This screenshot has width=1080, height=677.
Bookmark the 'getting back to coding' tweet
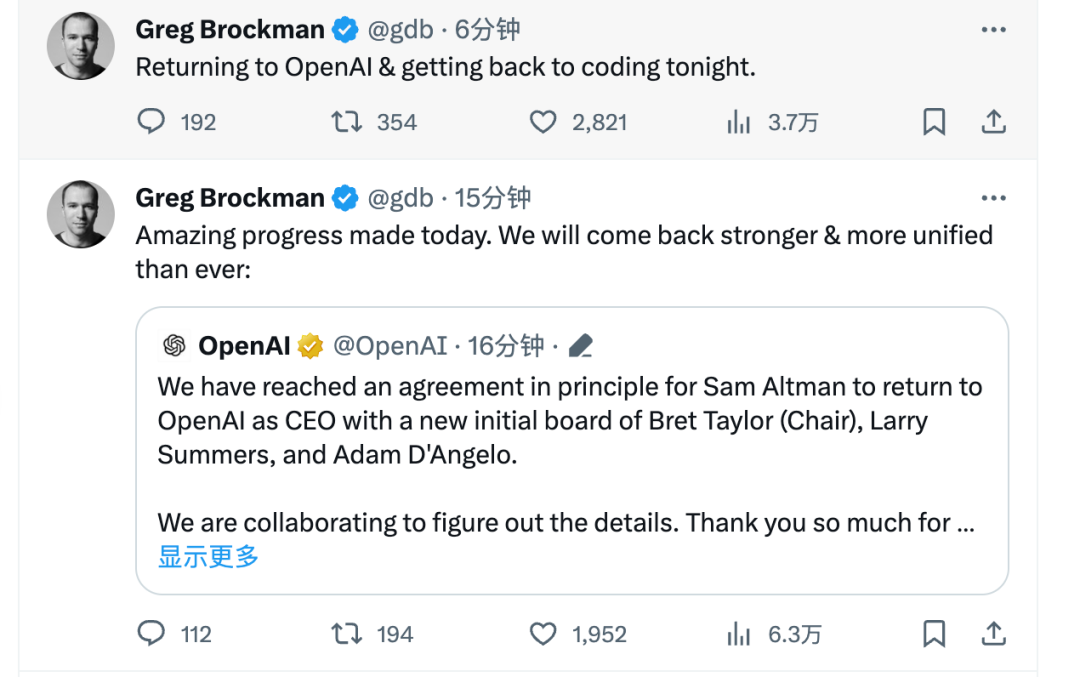click(934, 122)
